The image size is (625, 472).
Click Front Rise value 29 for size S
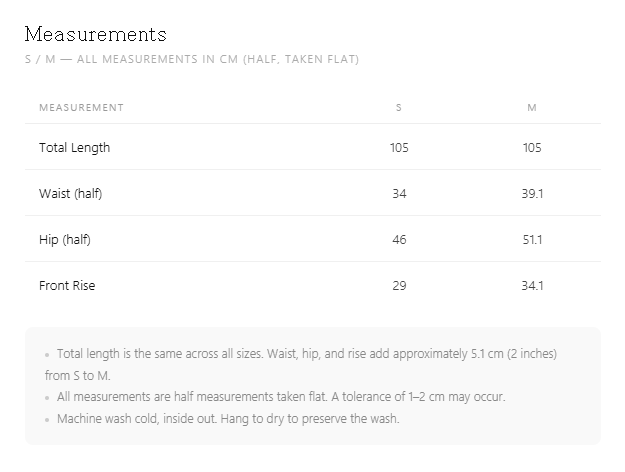pyautogui.click(x=399, y=285)
